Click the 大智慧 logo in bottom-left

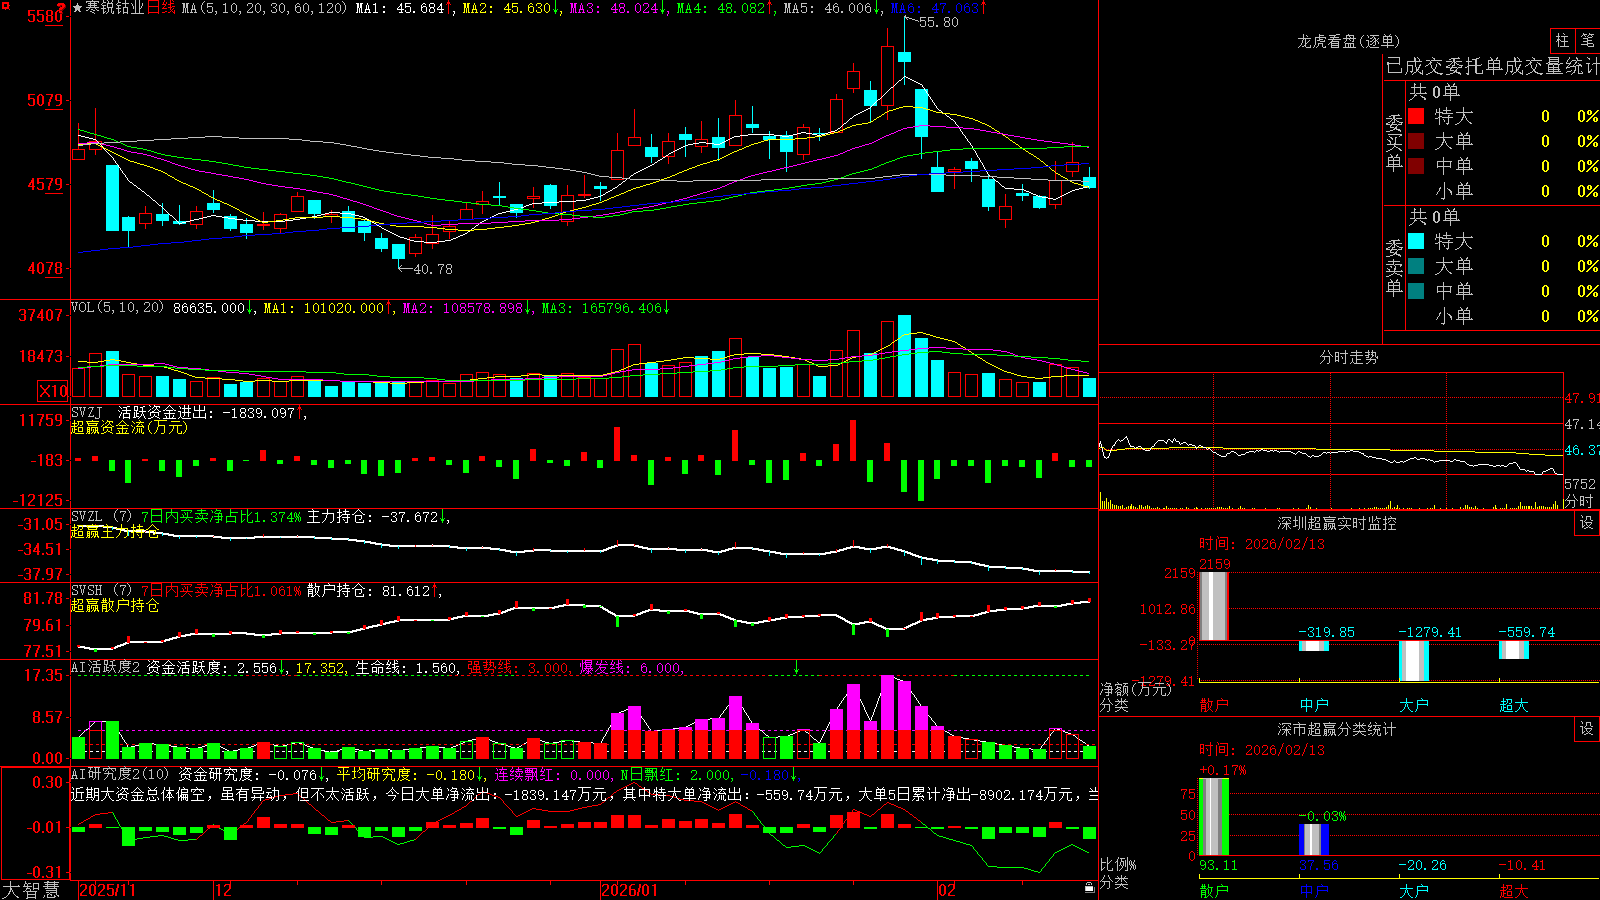(31, 890)
